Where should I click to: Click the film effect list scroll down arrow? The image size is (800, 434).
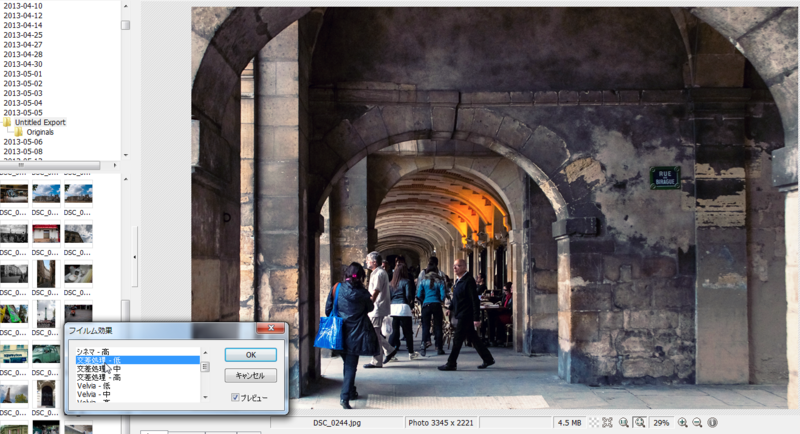click(x=205, y=397)
